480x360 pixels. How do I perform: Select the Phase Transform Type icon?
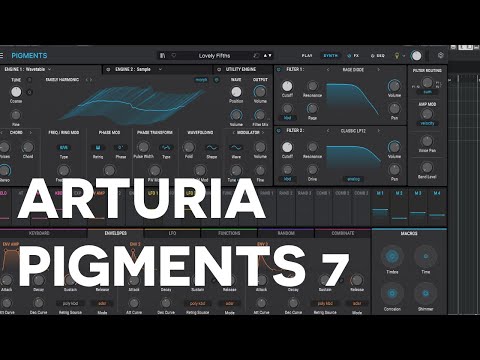click(x=166, y=147)
